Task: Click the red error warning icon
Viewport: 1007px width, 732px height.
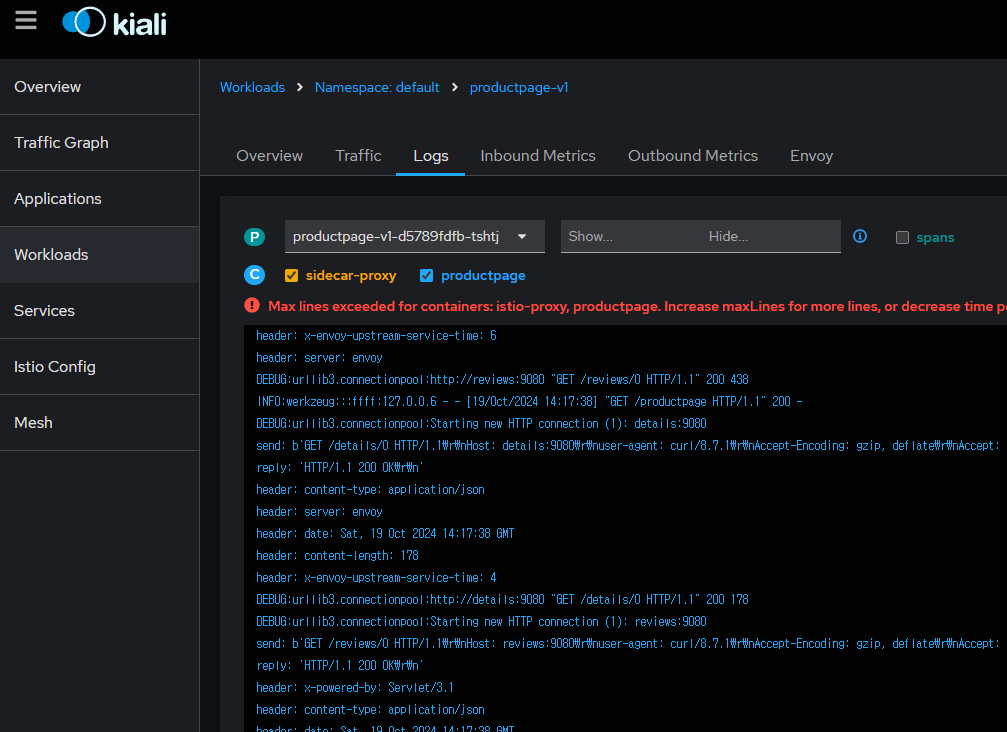Action: (x=252, y=306)
